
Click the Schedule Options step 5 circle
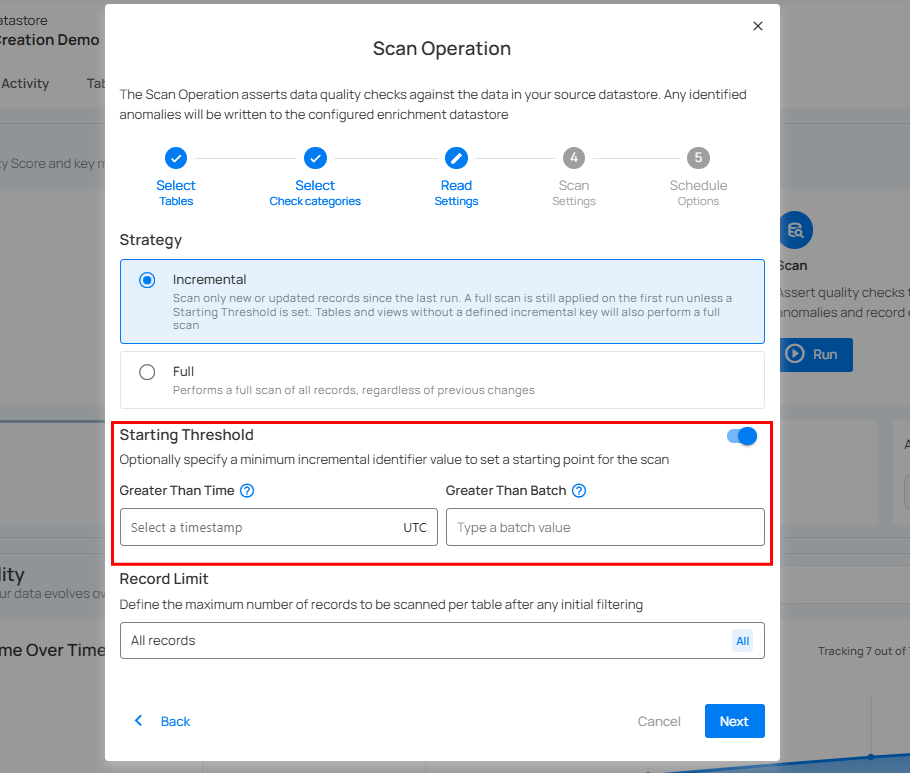click(698, 158)
